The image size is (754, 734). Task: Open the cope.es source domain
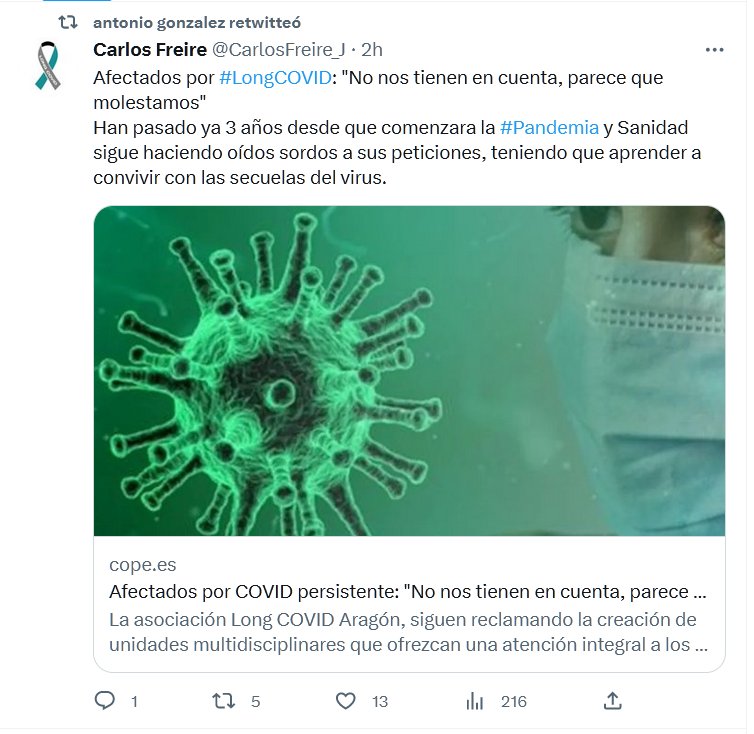click(142, 564)
